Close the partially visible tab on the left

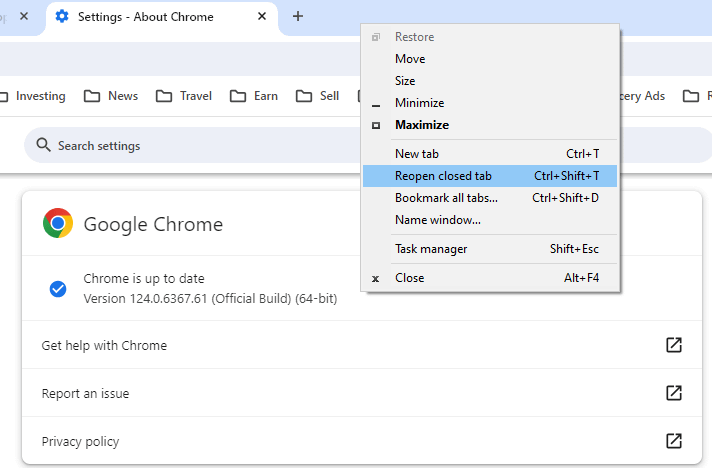[x=24, y=16]
